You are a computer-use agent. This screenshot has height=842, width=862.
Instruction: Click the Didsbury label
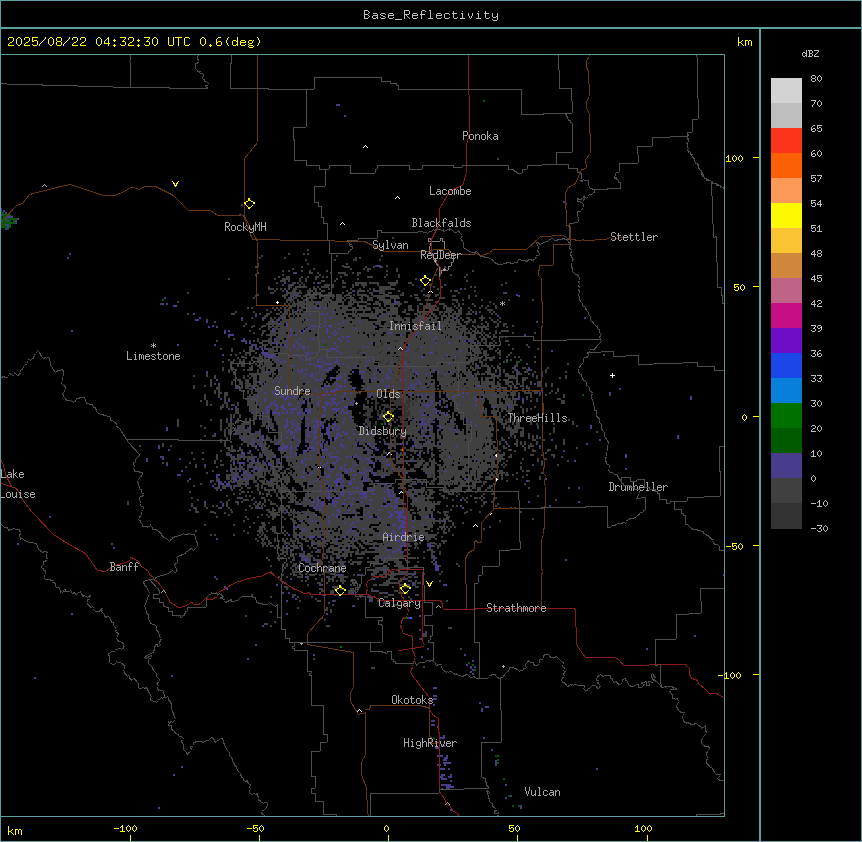tap(383, 431)
